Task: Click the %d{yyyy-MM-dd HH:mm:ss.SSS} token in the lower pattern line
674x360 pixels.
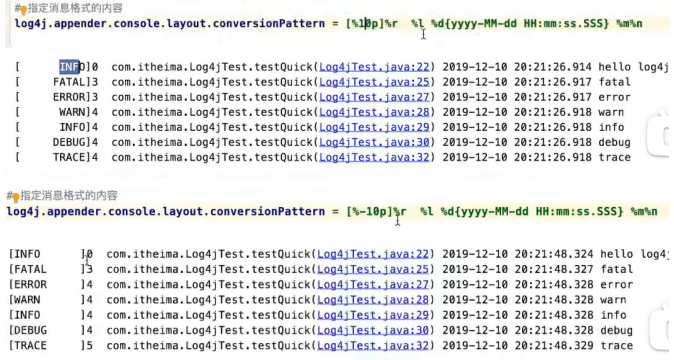Action: pos(532,211)
